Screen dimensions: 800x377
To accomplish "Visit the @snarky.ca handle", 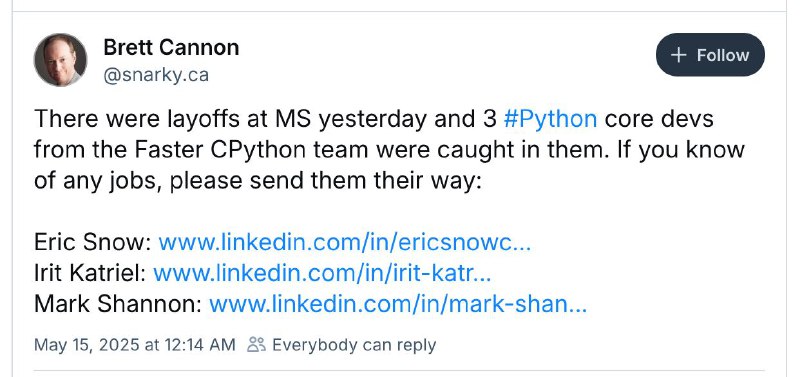I will (156, 76).
